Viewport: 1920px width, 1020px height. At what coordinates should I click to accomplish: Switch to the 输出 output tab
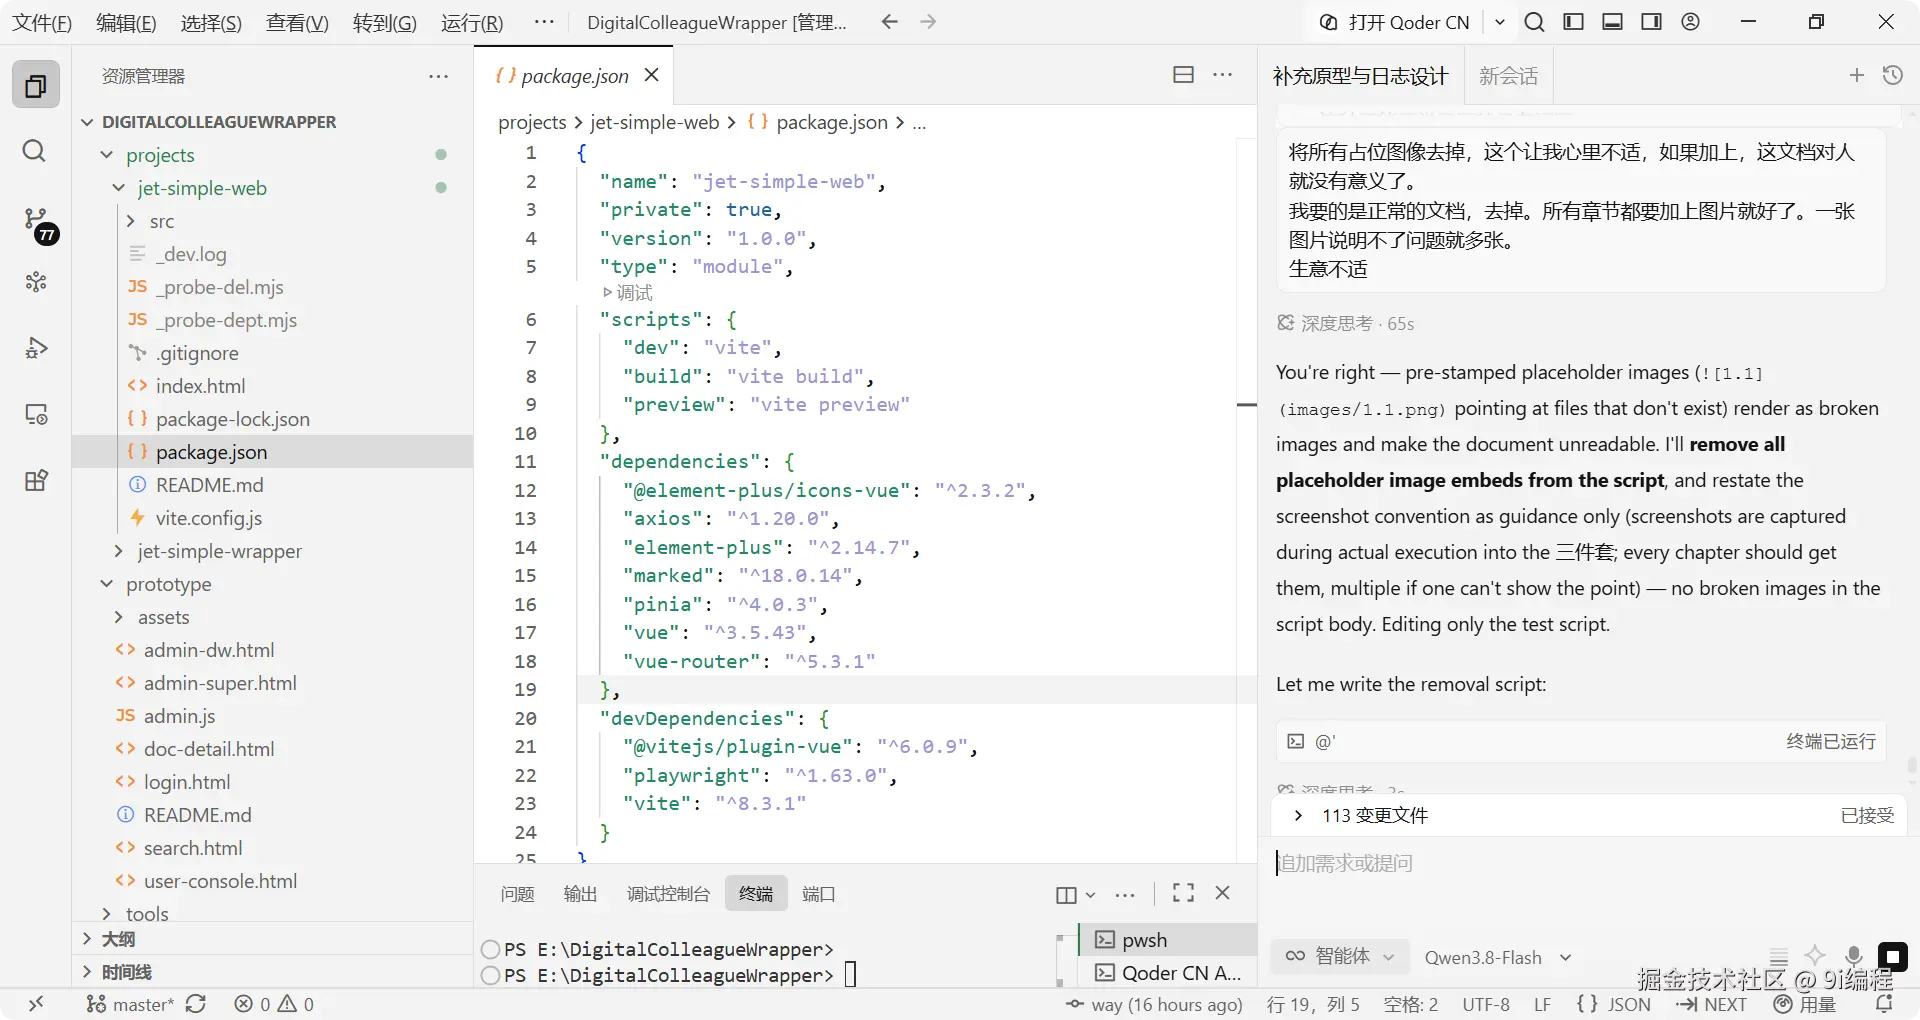click(580, 894)
